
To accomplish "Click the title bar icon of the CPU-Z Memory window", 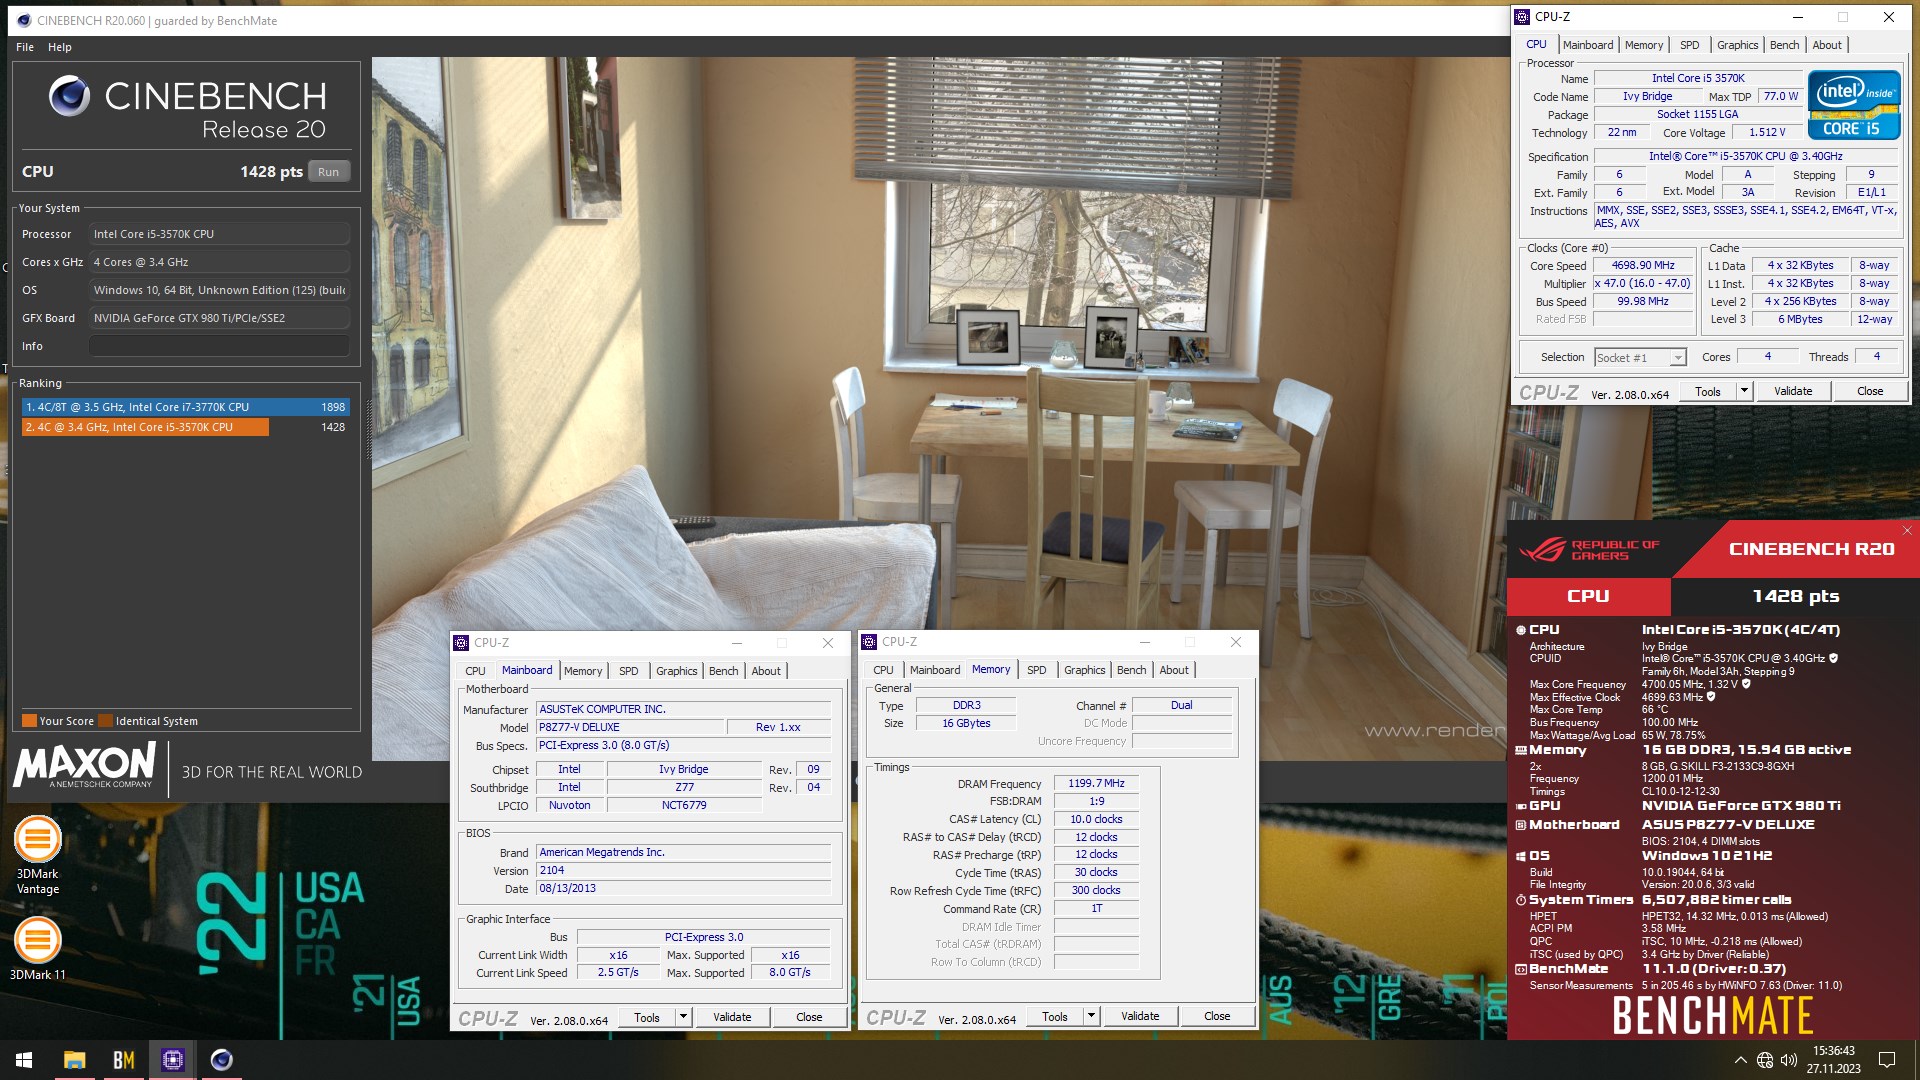I will tap(869, 642).
